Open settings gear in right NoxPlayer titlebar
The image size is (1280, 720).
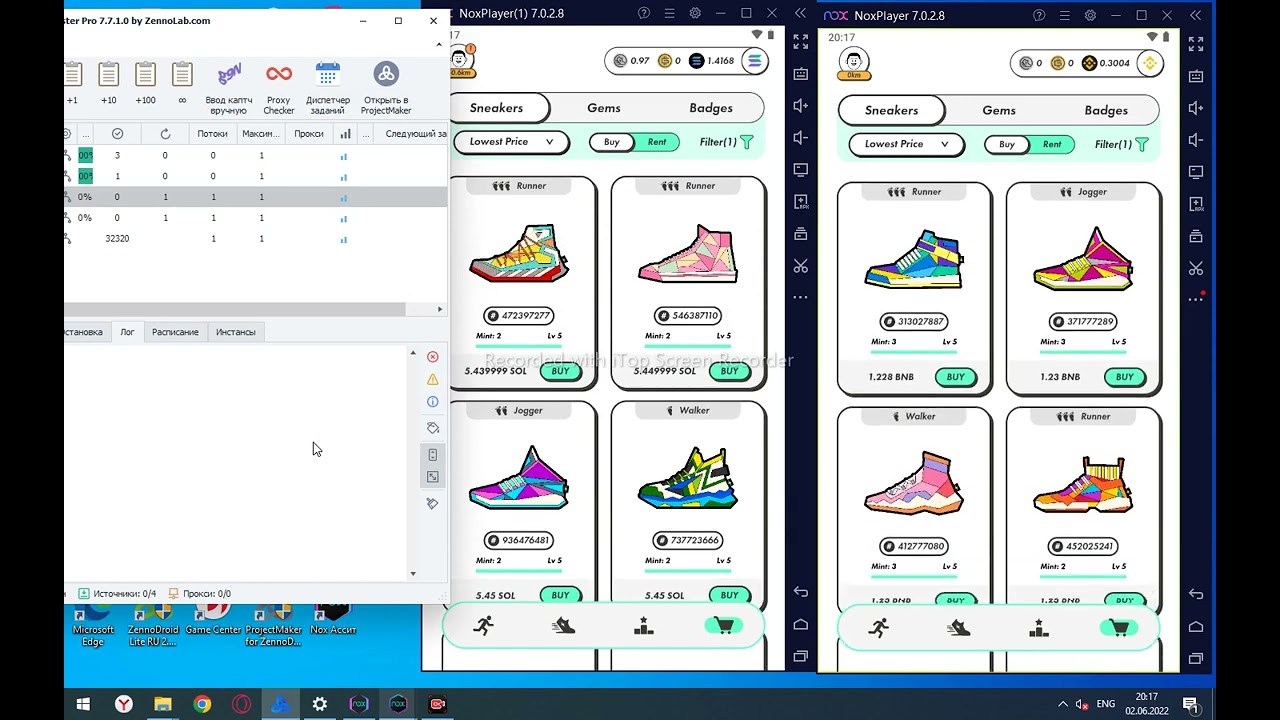click(x=1090, y=16)
